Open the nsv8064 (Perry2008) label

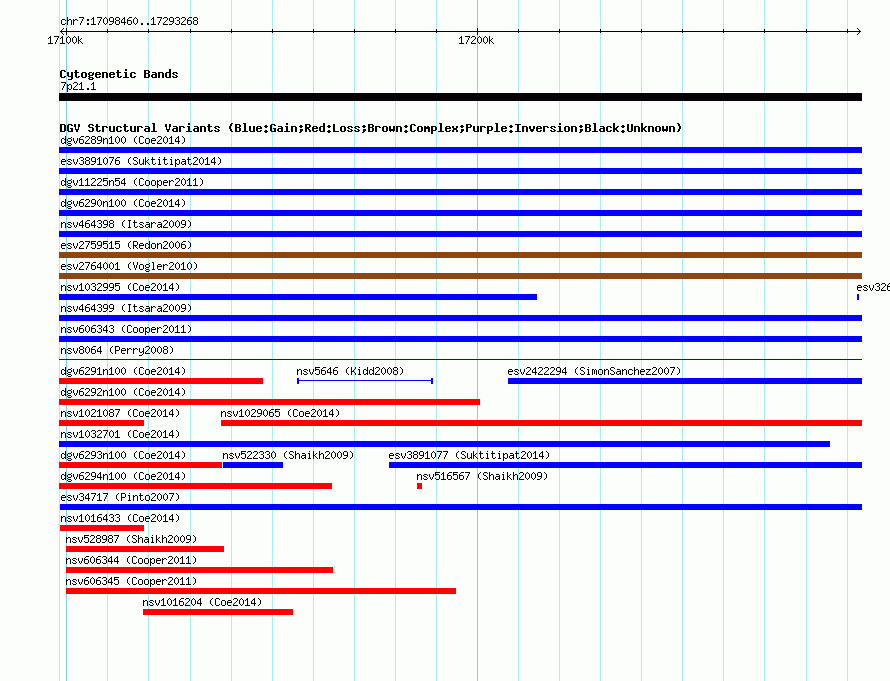[x=117, y=350]
